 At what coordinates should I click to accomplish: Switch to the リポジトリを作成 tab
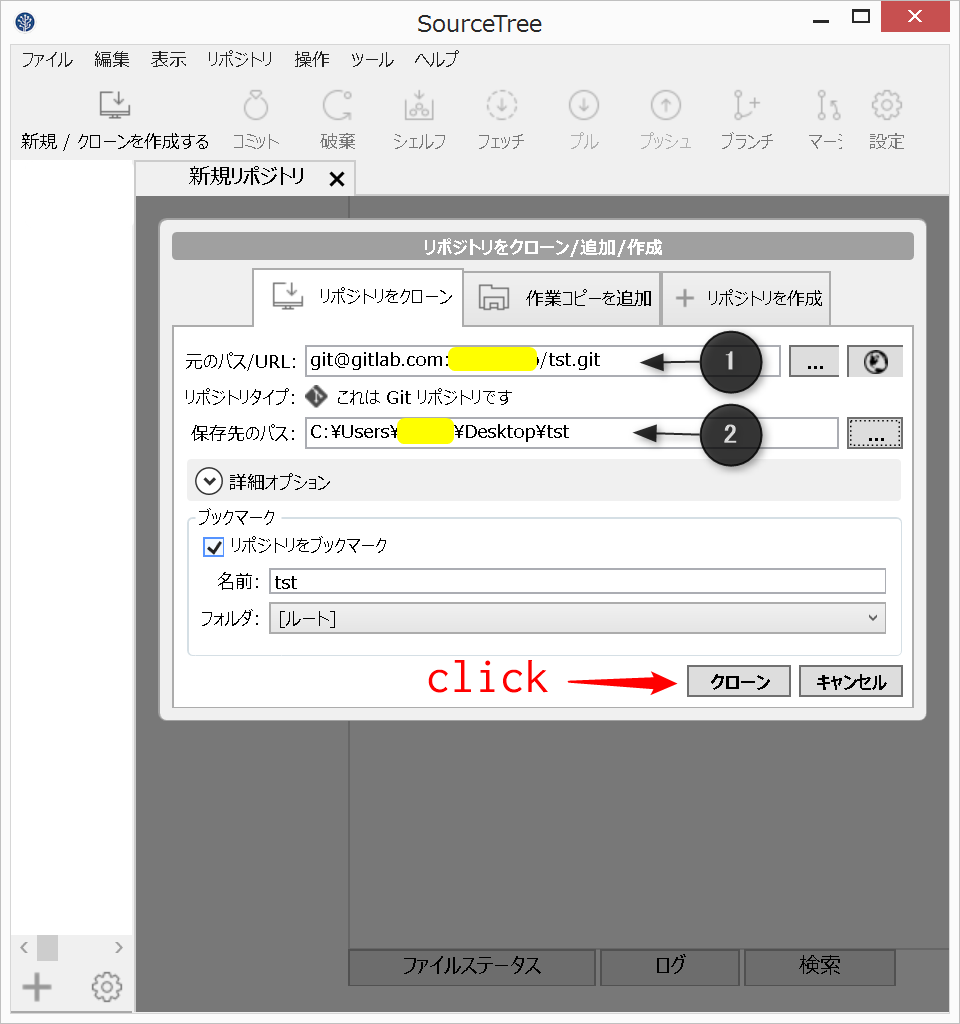[x=747, y=298]
